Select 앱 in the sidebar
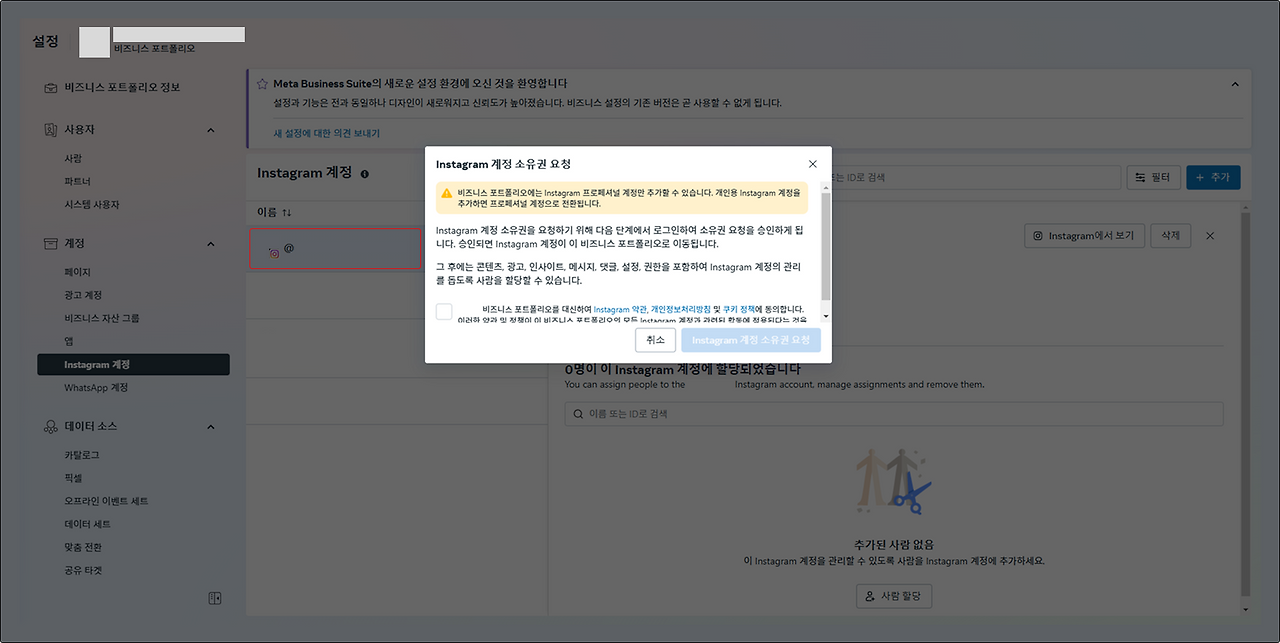Image resolution: width=1280 pixels, height=643 pixels. (69, 342)
